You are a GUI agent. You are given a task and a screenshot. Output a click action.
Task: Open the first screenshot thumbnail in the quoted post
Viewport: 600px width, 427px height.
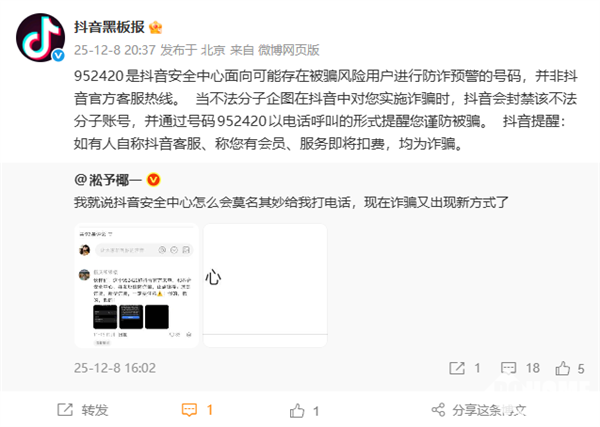point(137,285)
